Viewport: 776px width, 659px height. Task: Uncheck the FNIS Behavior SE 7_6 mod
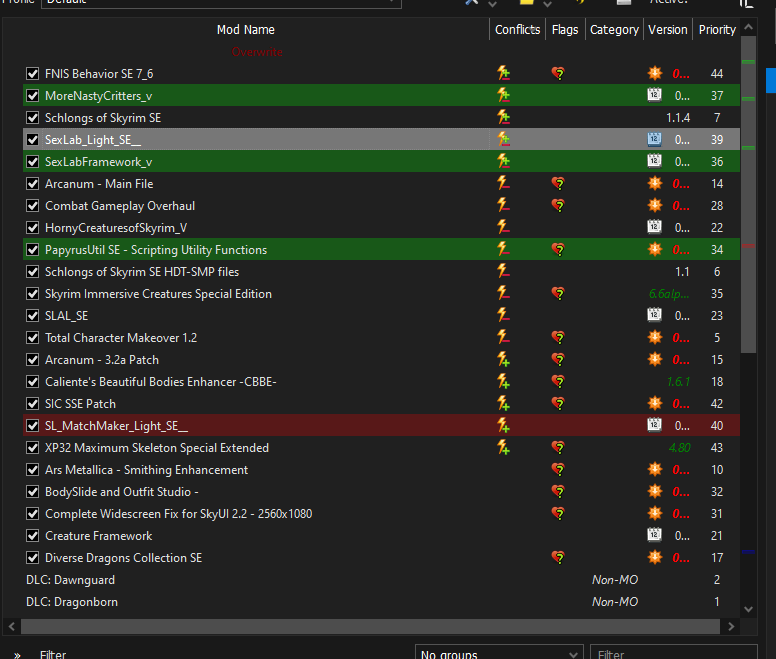(x=33, y=74)
